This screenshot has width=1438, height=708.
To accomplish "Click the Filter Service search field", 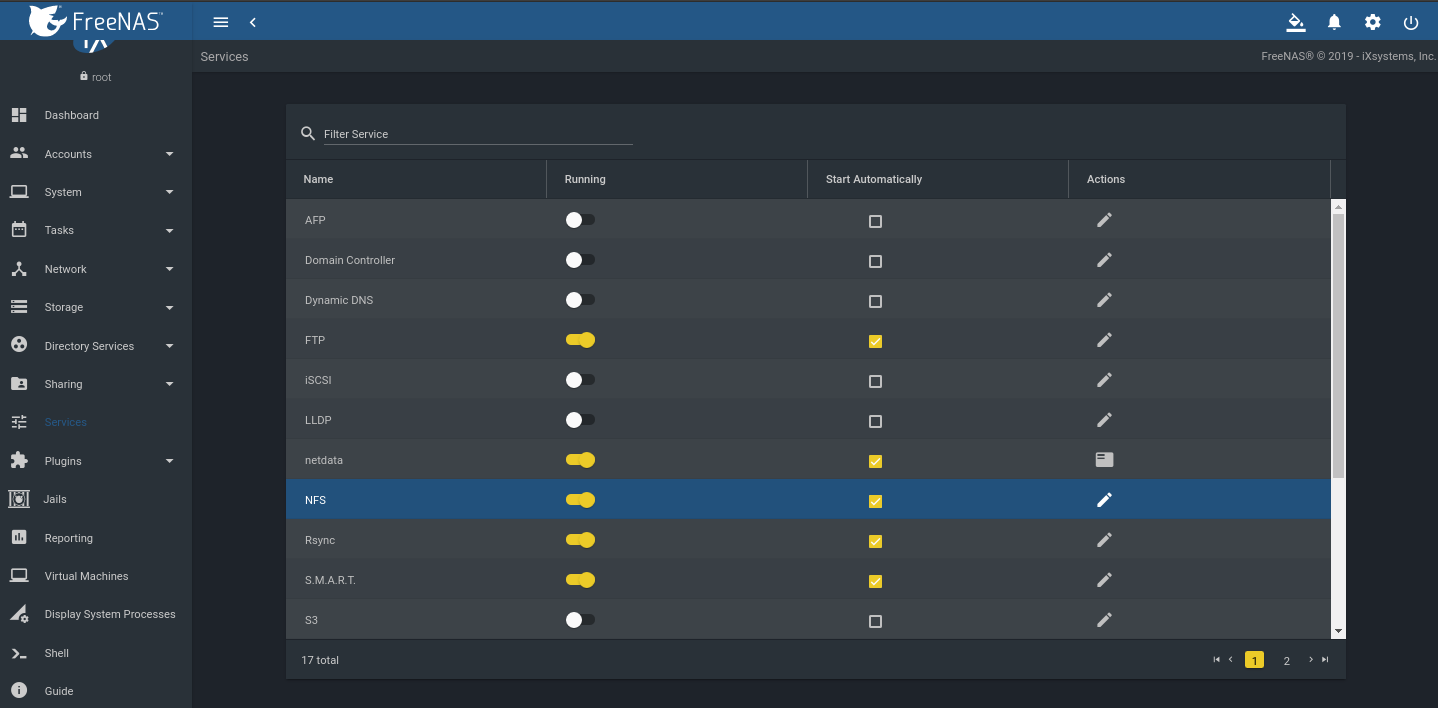I will pyautogui.click(x=478, y=134).
